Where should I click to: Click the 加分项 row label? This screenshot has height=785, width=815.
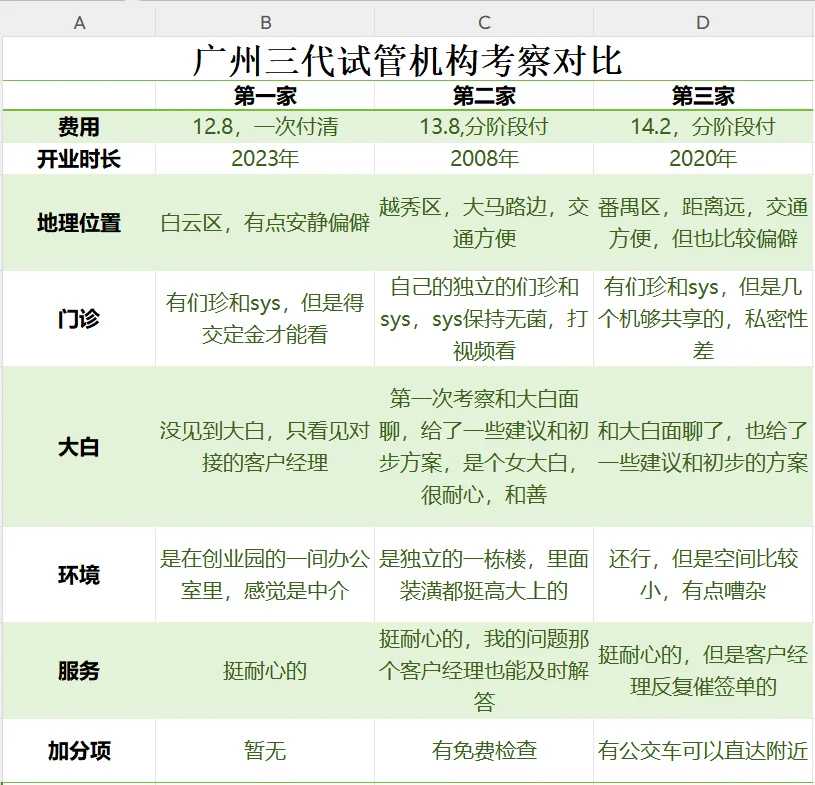click(79, 751)
